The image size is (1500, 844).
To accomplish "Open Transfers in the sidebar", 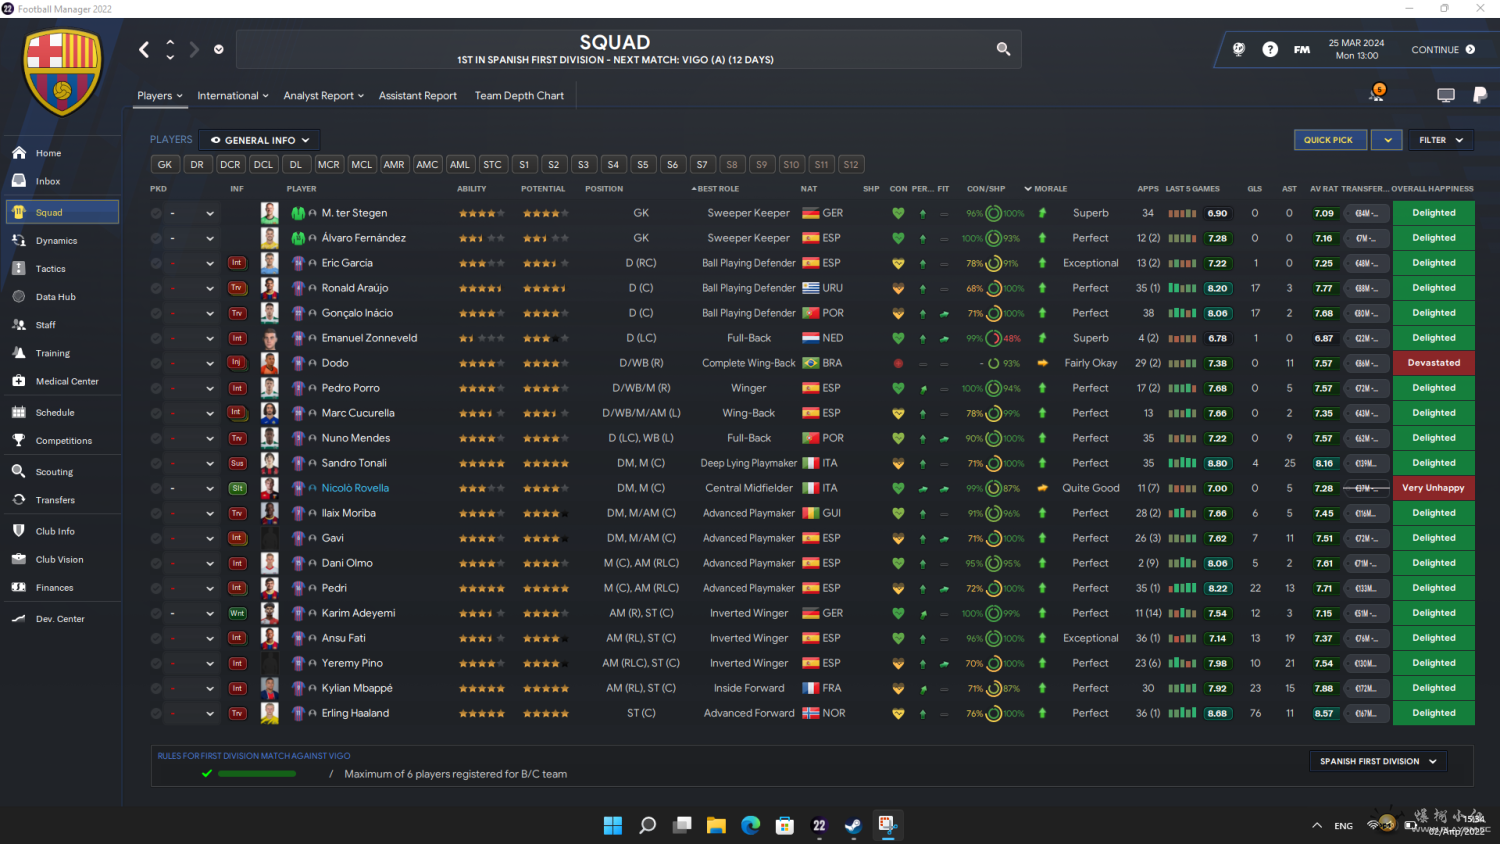I will pyautogui.click(x=55, y=500).
